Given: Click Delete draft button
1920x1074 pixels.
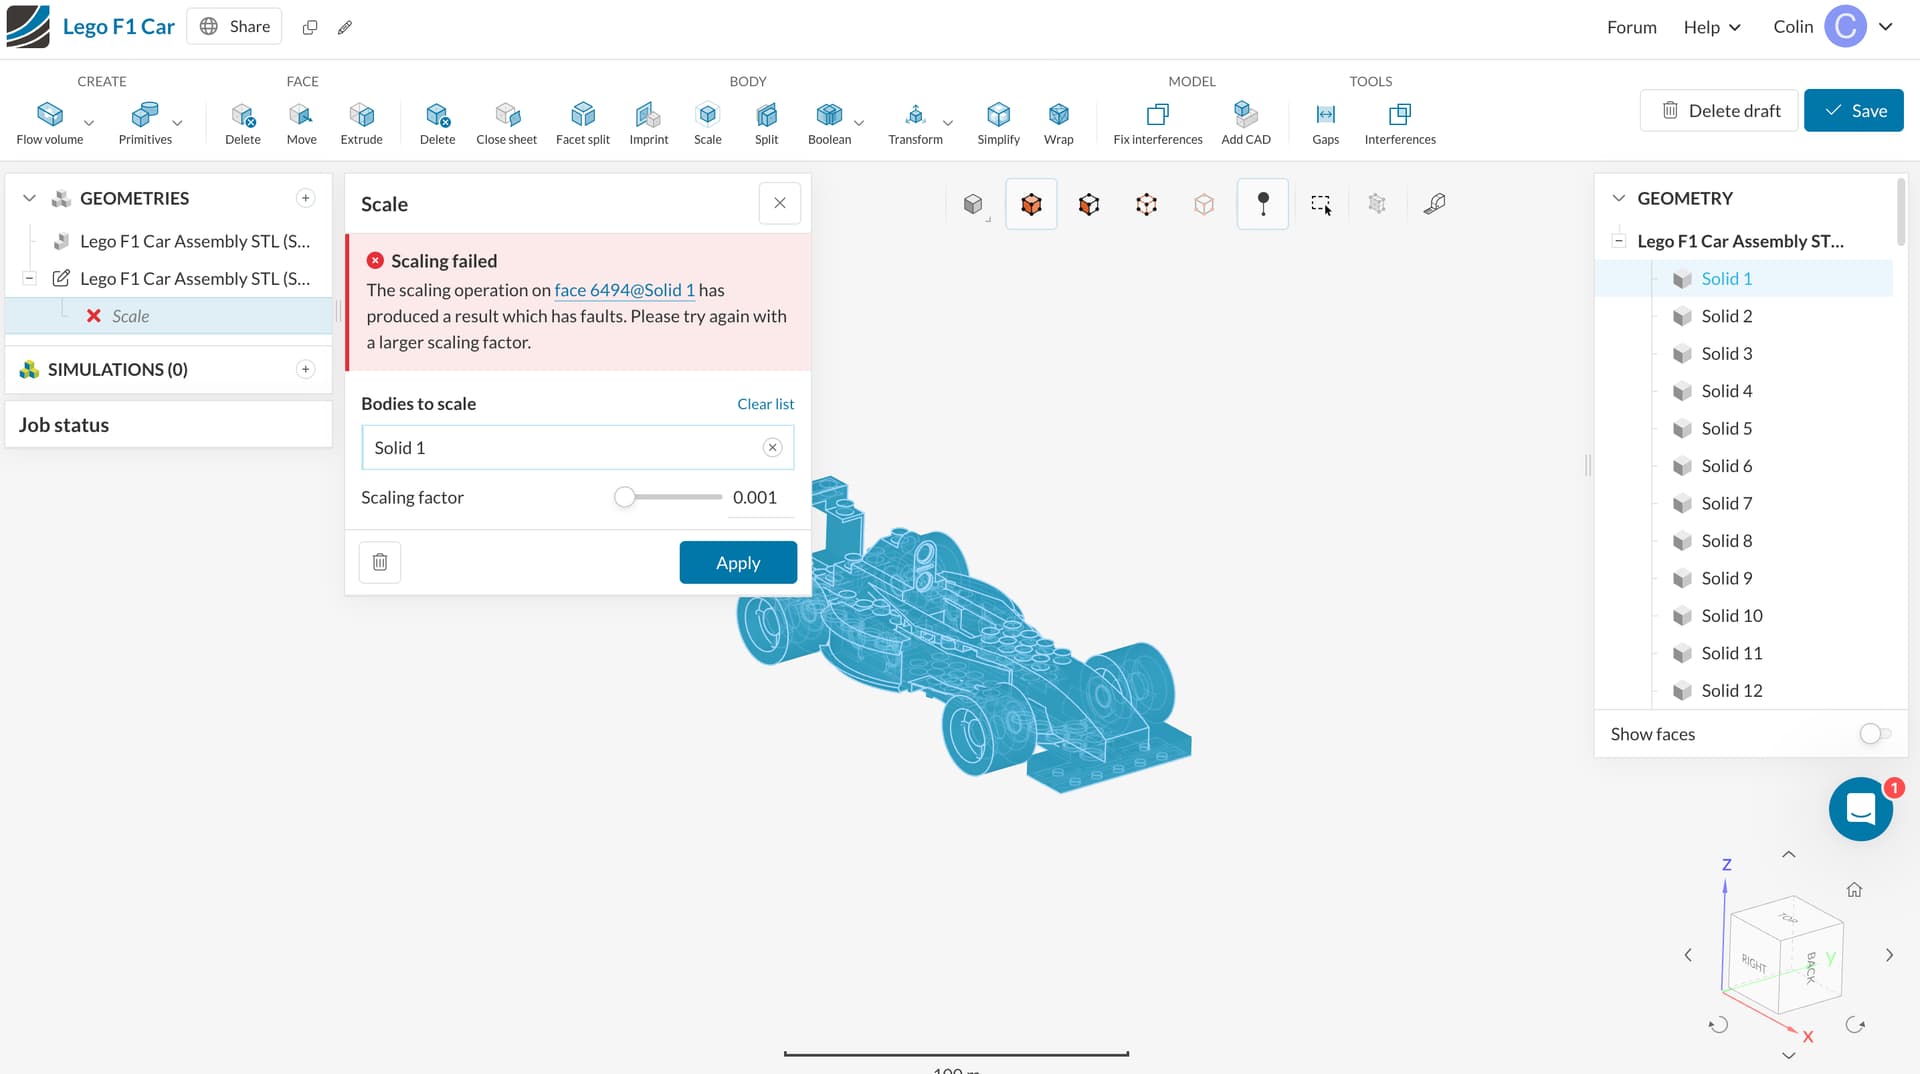Looking at the screenshot, I should click(1719, 111).
